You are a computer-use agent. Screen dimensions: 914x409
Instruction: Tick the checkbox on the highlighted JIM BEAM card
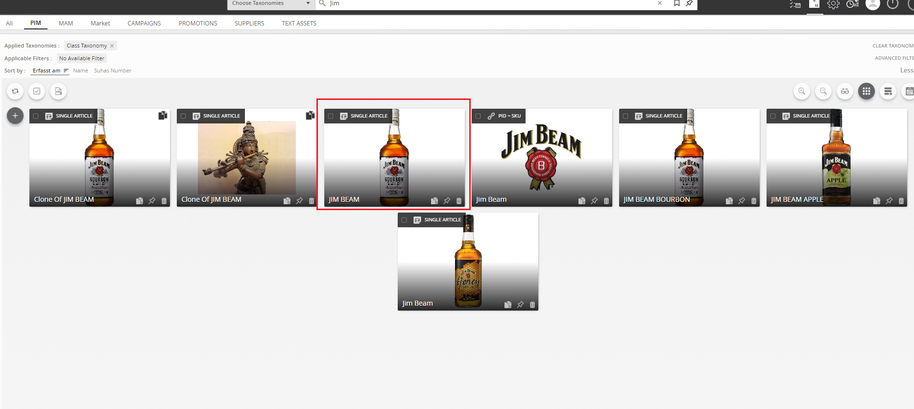tap(331, 116)
